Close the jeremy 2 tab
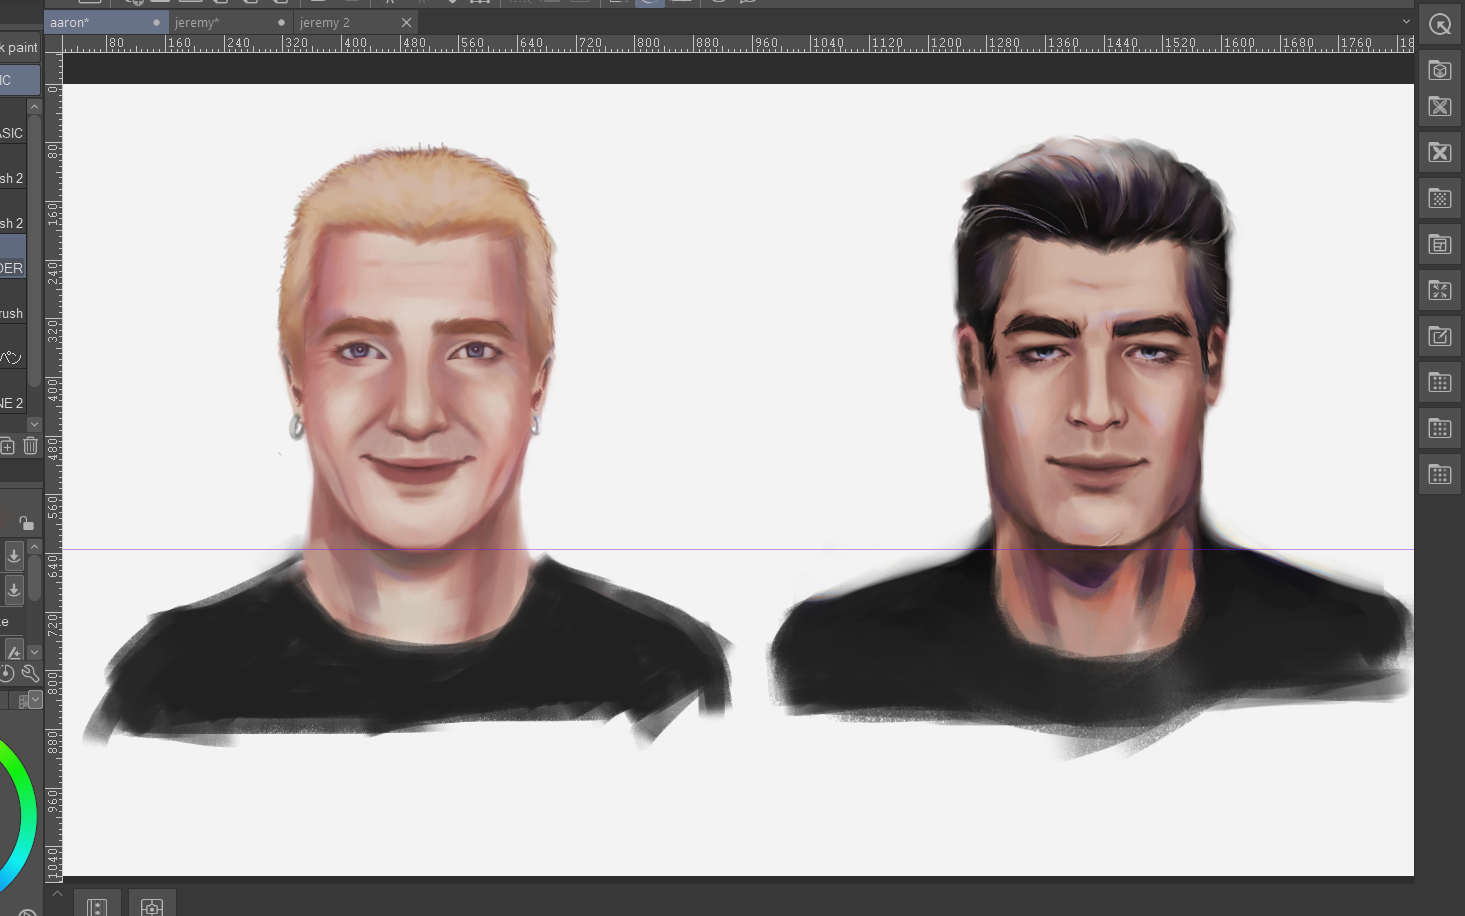This screenshot has width=1465, height=916. click(x=406, y=22)
